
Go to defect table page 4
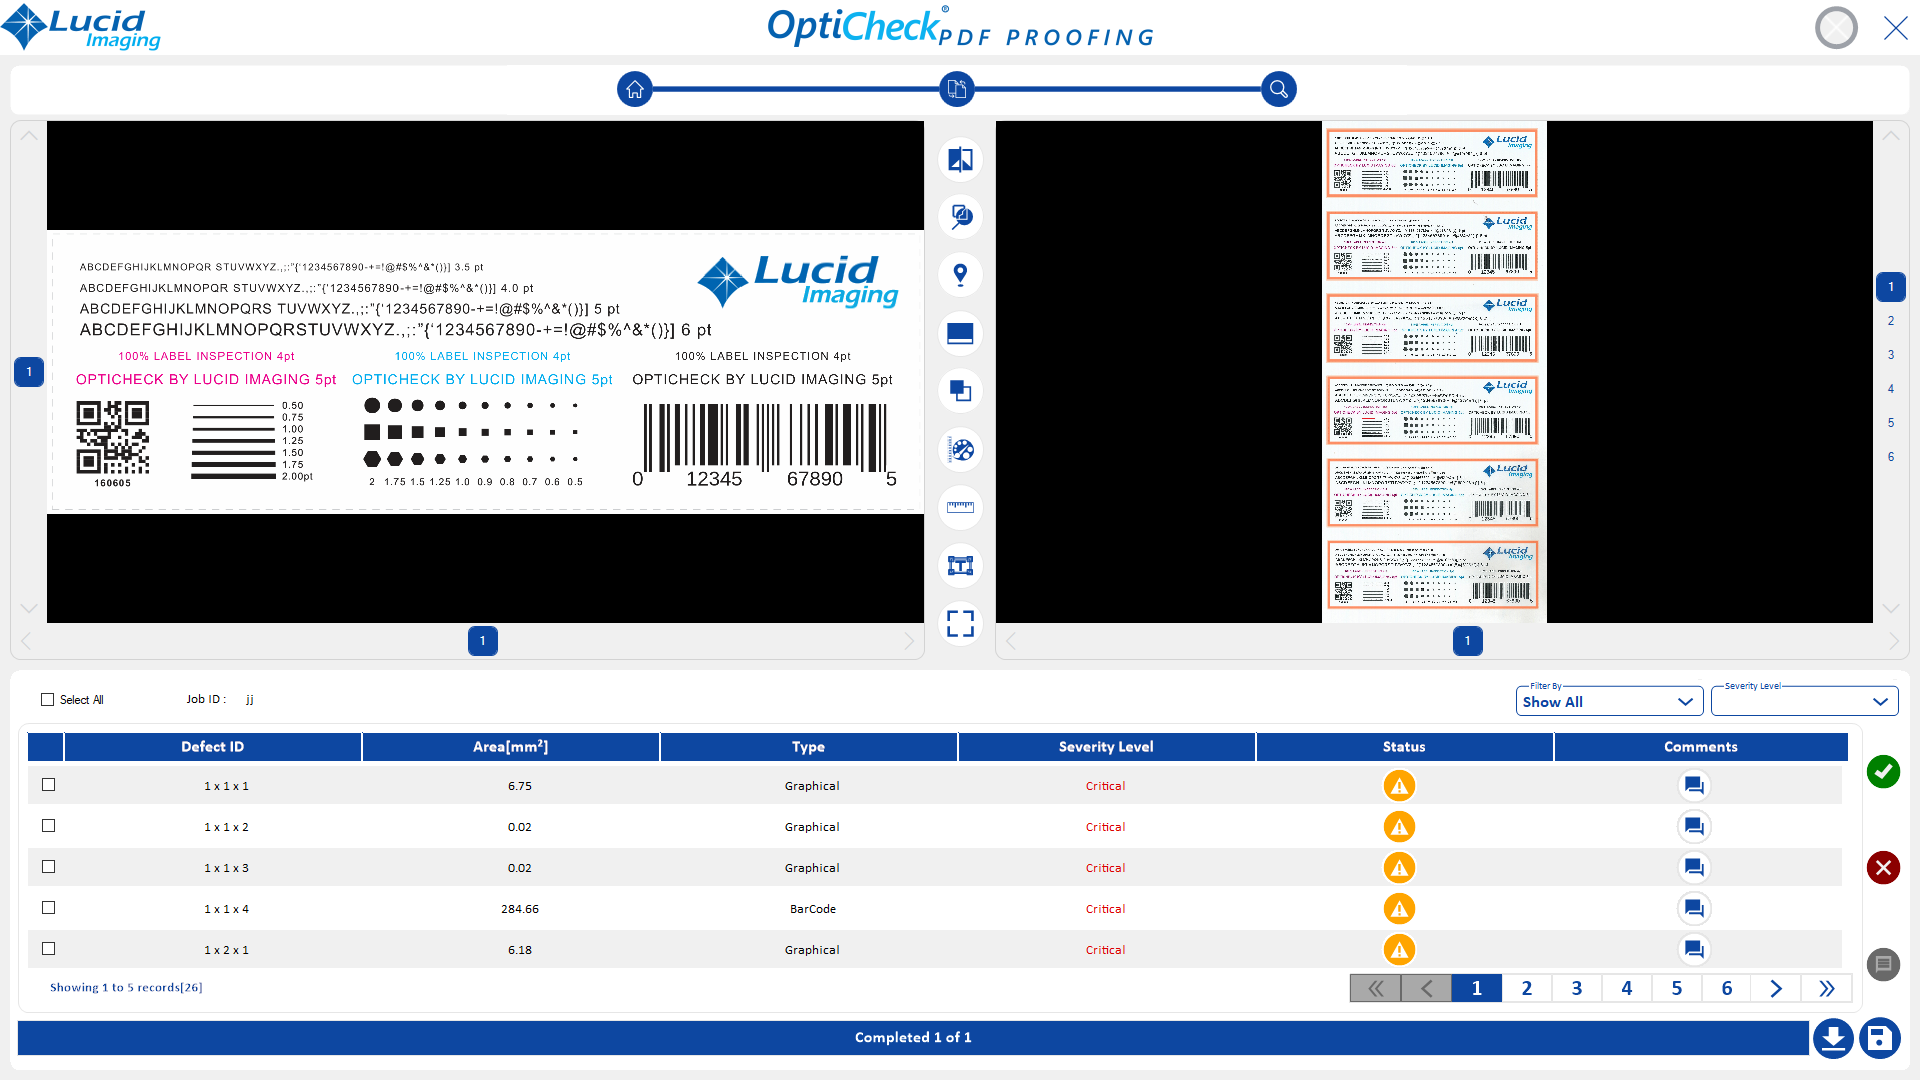(x=1626, y=988)
